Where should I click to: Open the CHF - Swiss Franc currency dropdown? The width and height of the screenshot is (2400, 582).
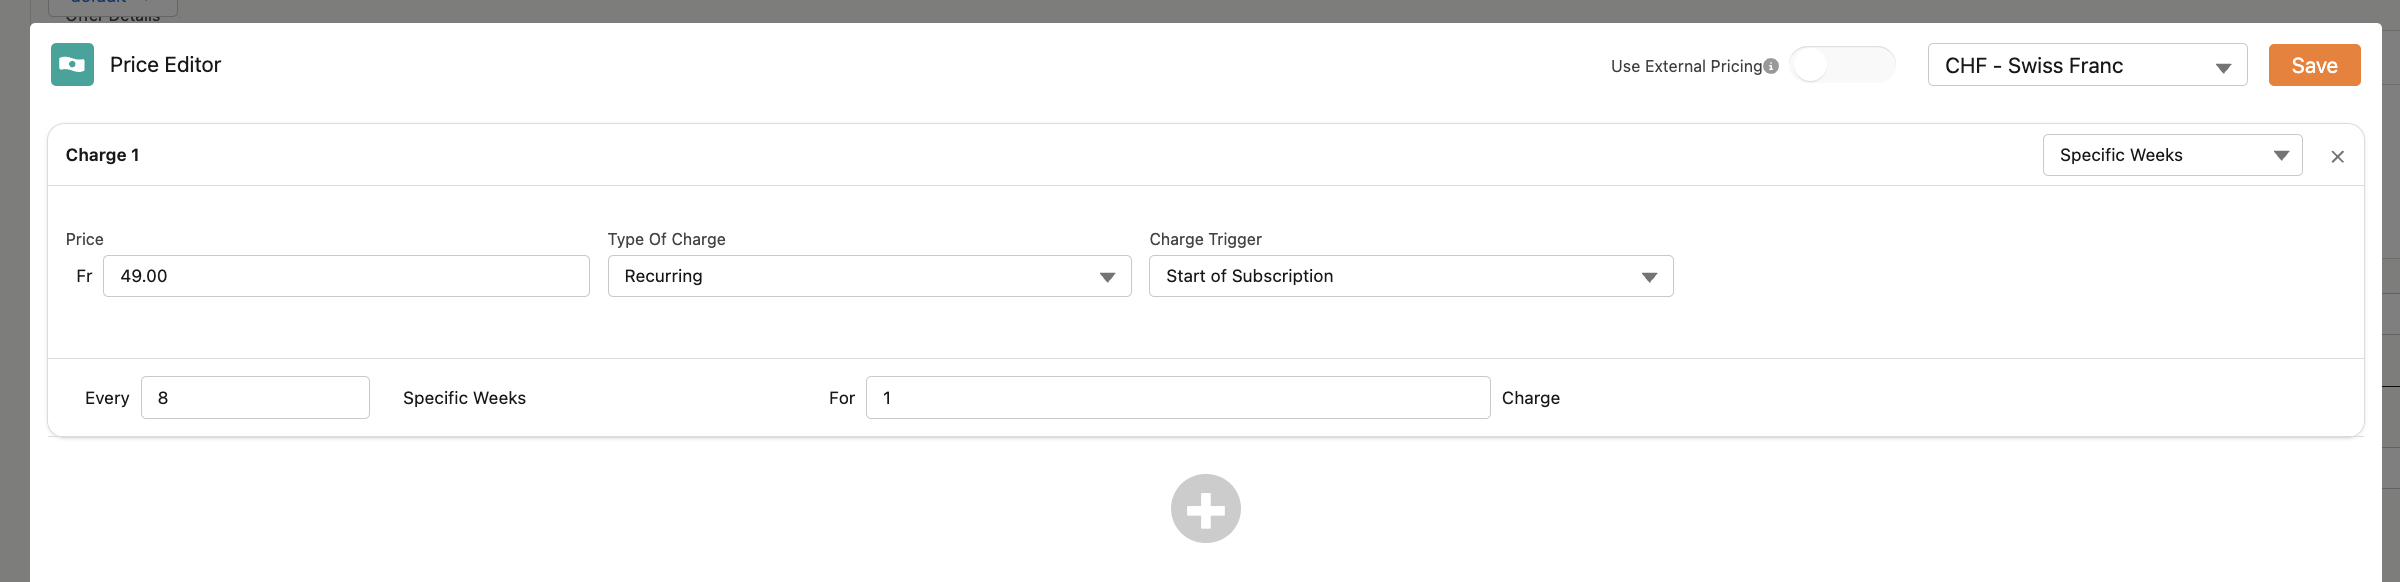click(2087, 66)
